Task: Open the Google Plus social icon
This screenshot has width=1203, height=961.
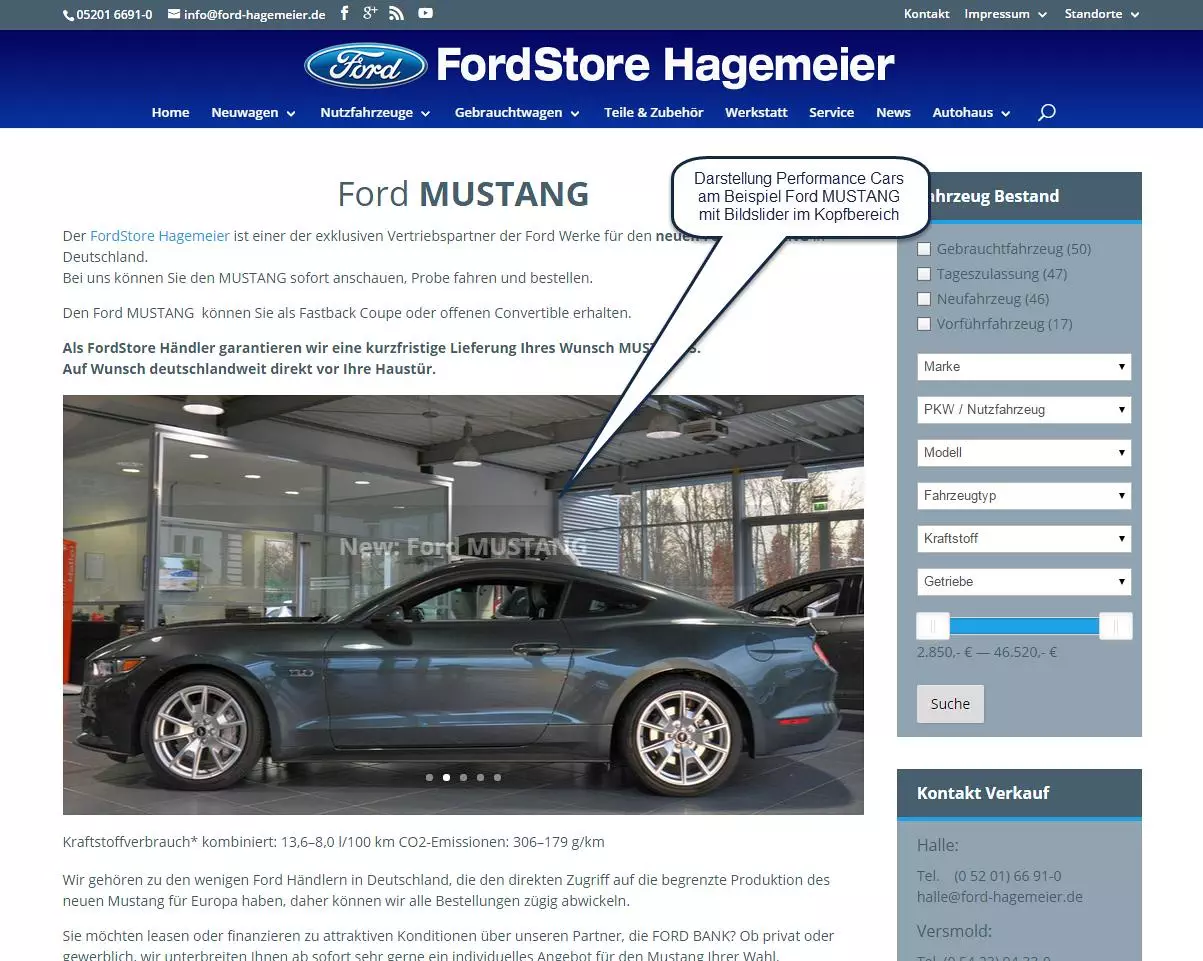Action: coord(370,14)
